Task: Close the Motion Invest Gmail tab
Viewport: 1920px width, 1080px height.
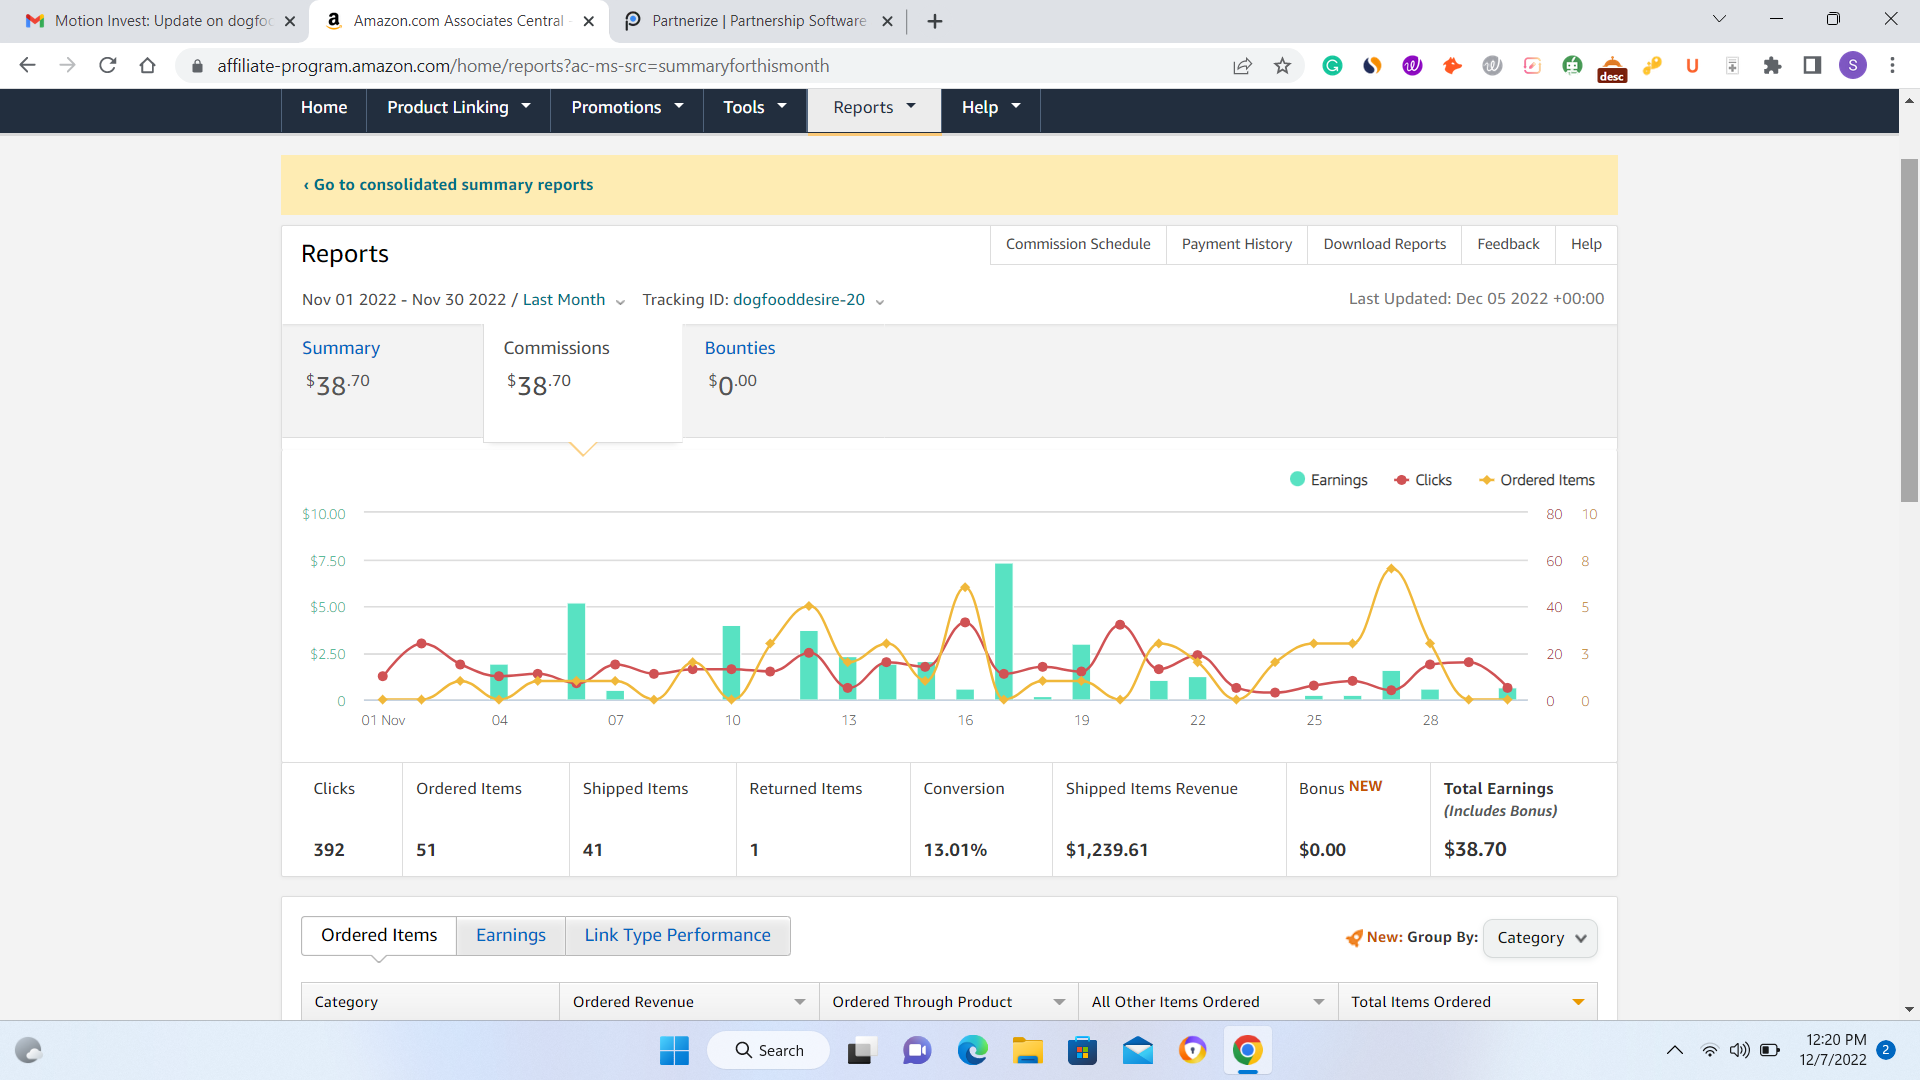Action: coord(290,21)
